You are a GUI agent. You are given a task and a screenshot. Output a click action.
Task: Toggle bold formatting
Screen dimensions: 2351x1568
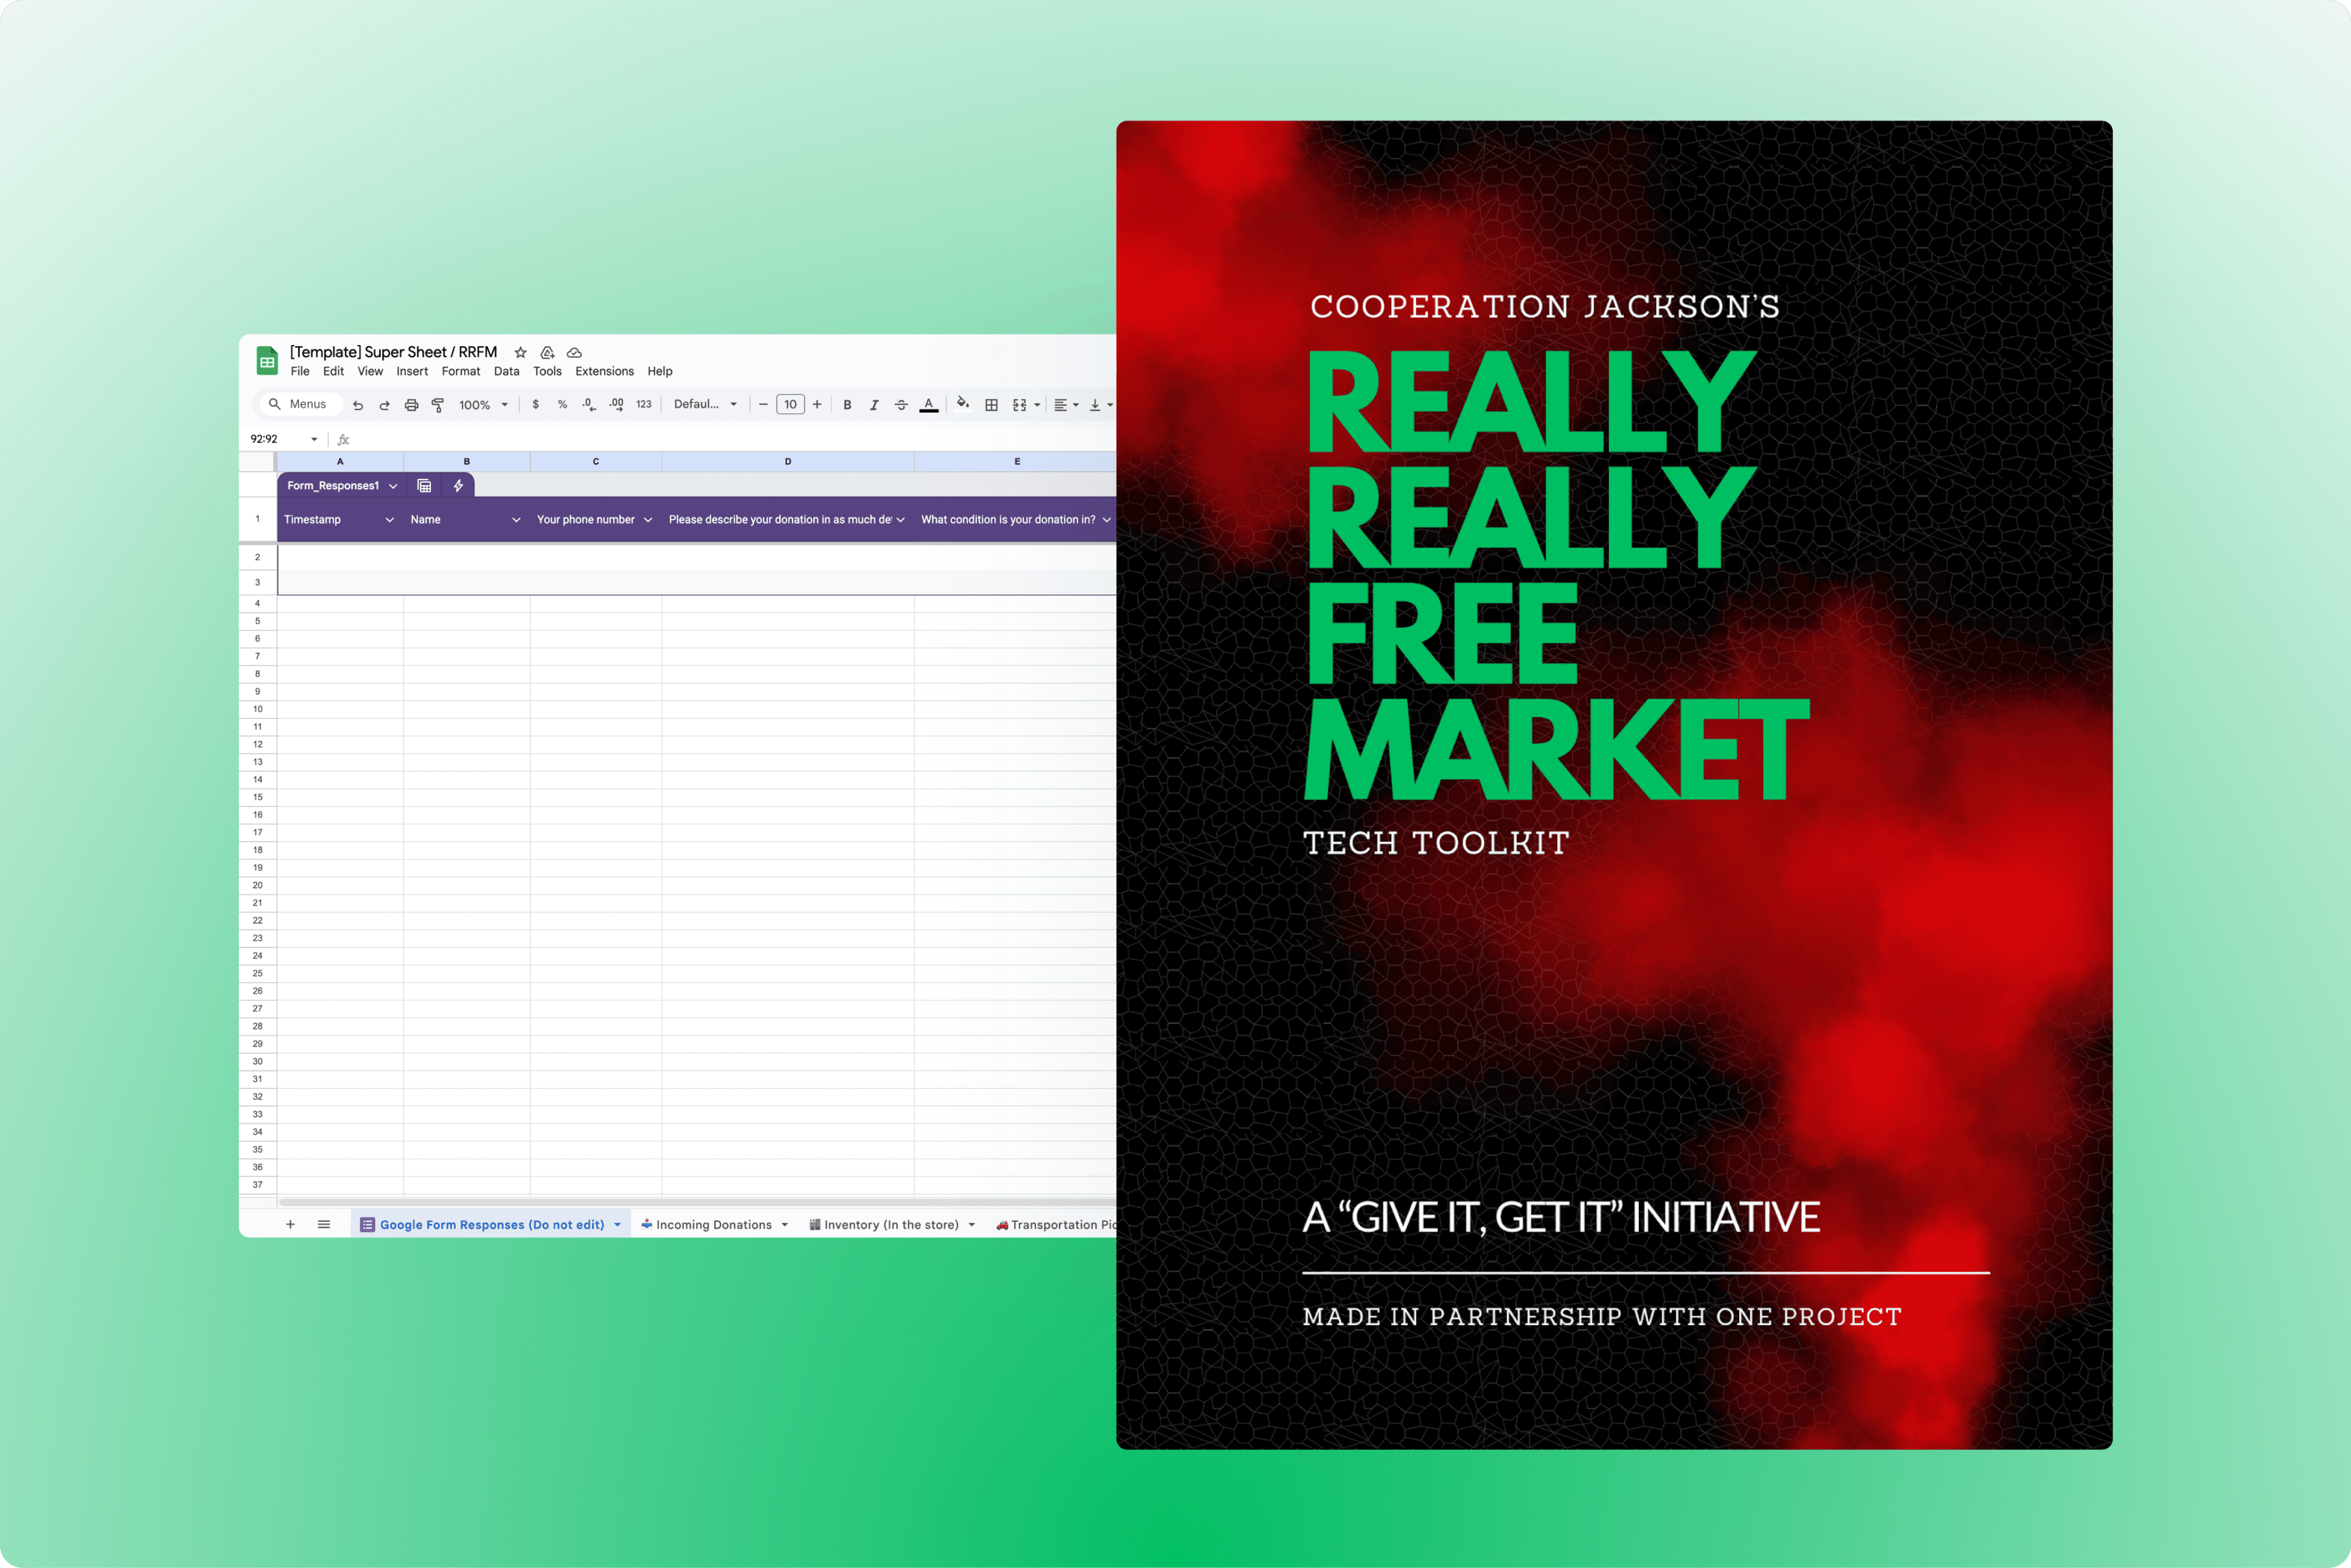coord(847,405)
